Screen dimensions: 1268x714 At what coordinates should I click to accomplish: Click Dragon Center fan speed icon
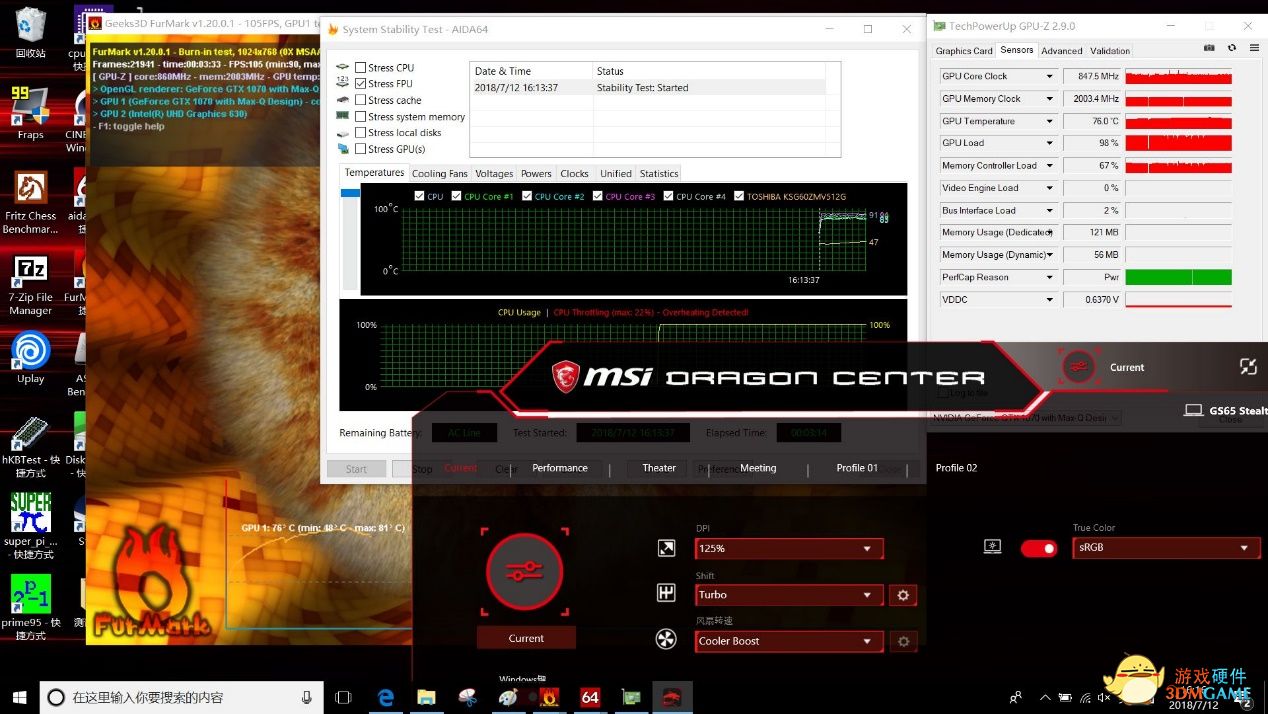(x=666, y=640)
